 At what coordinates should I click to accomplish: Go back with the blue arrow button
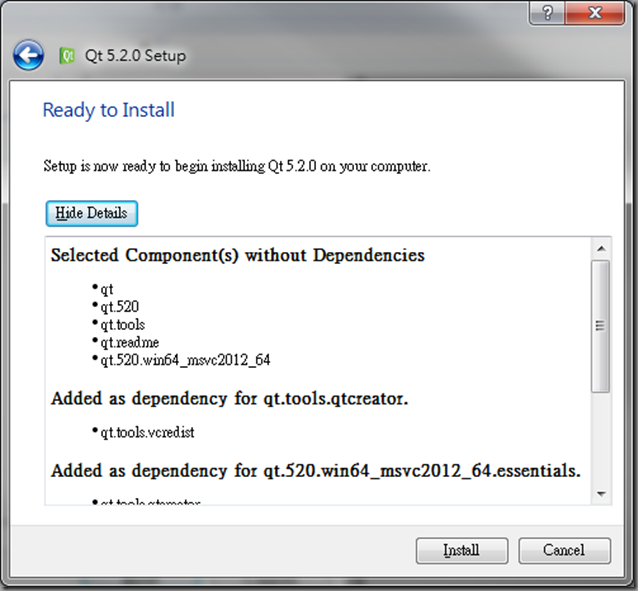point(28,55)
